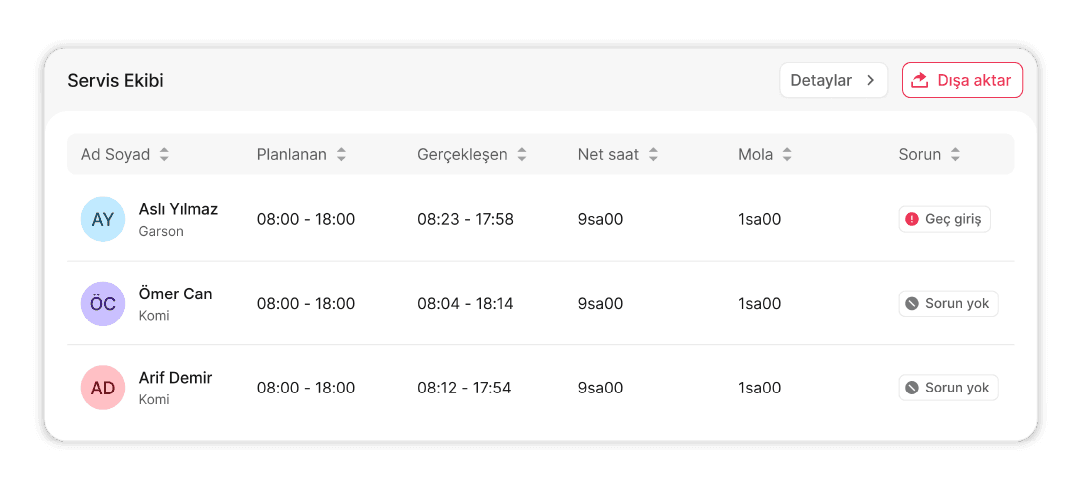The height and width of the screenshot is (490, 1081).
Task: Click the AY avatar for Aslı Yılmaz
Action: click(103, 220)
